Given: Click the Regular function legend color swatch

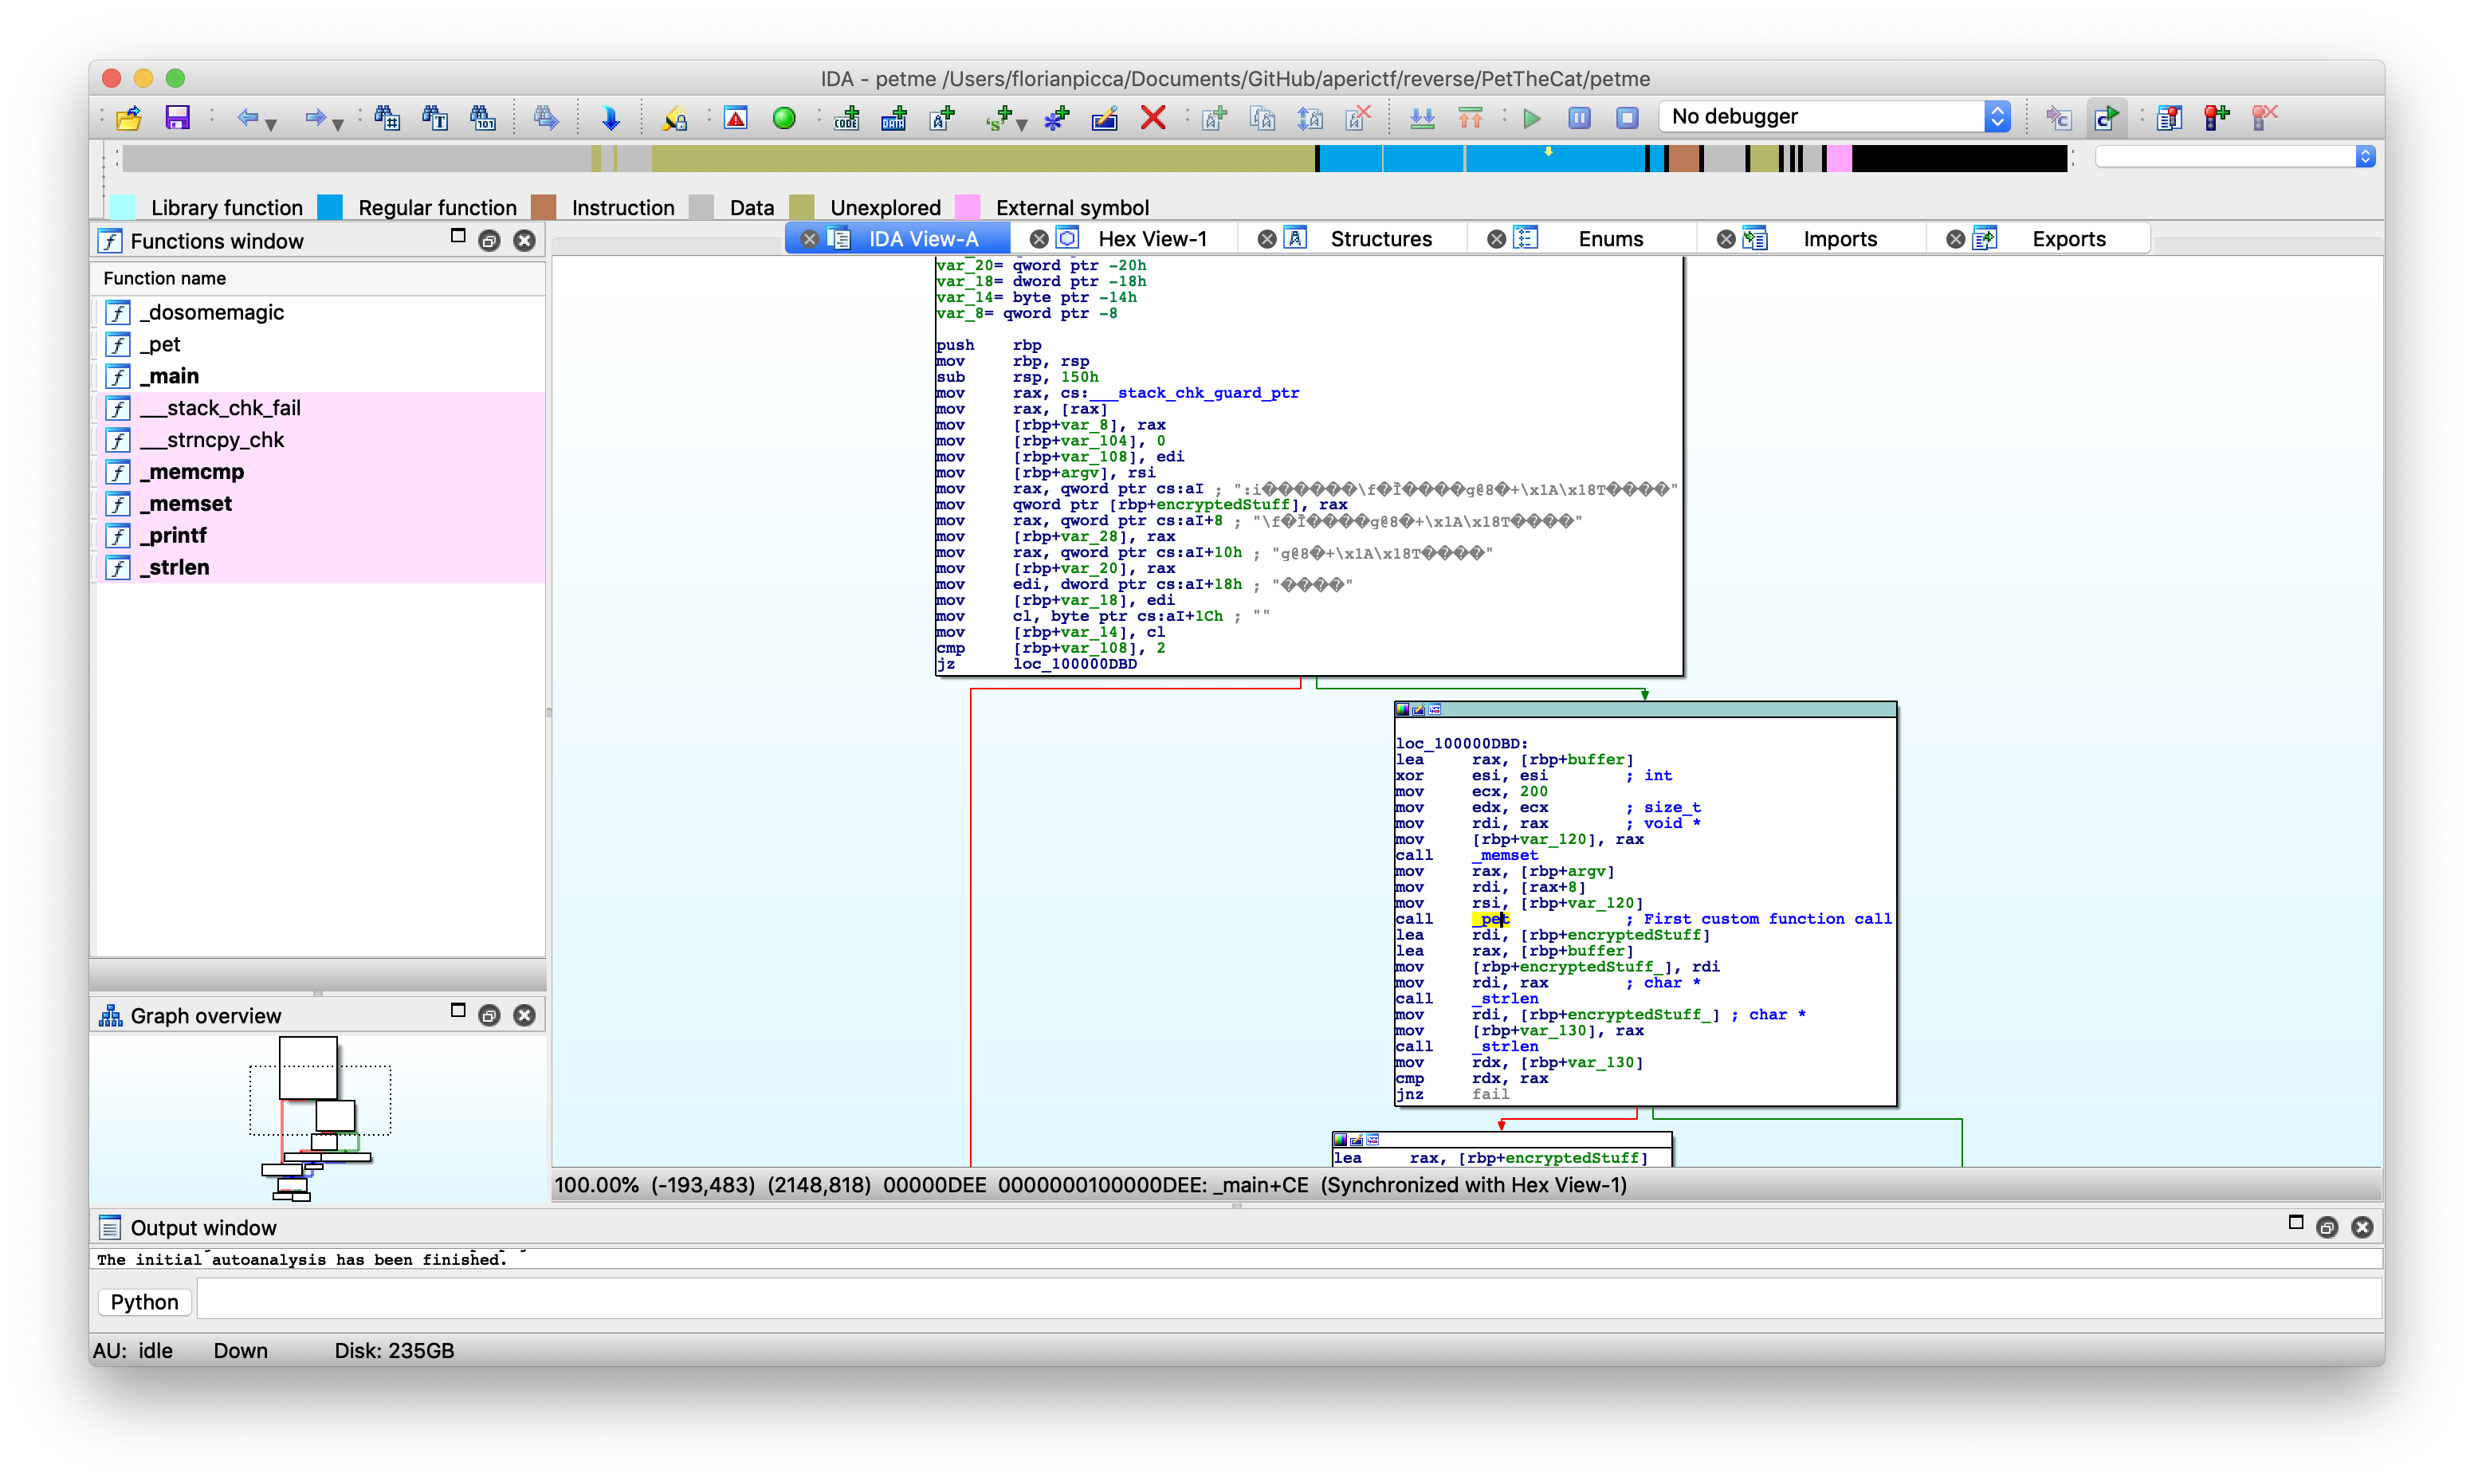Looking at the screenshot, I should coord(330,207).
